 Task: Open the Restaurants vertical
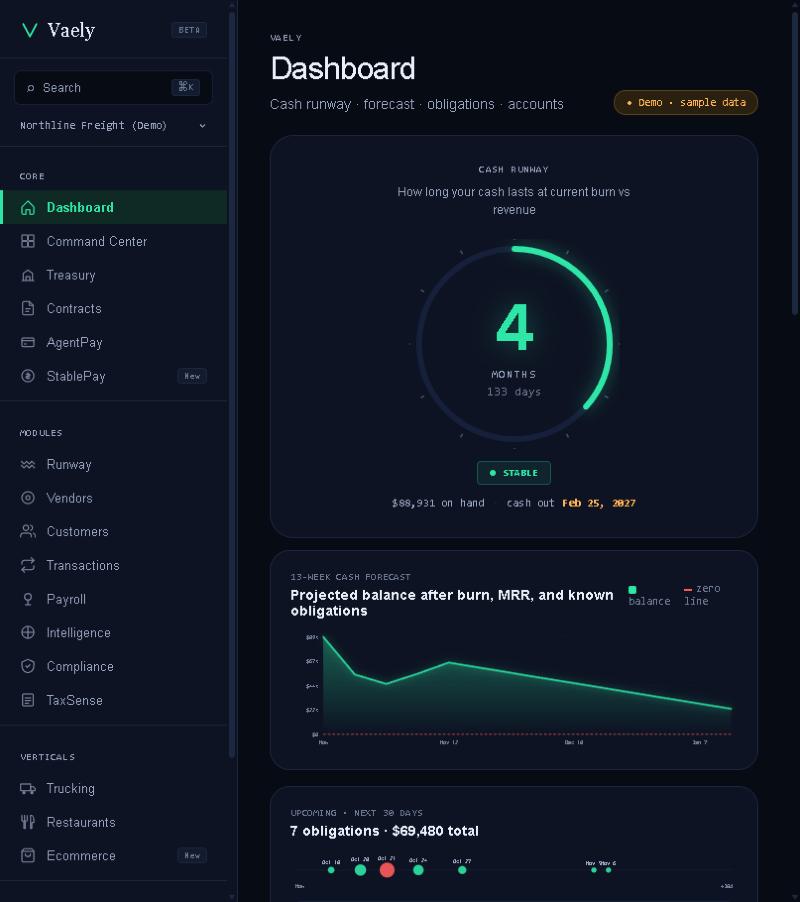tap(114, 822)
